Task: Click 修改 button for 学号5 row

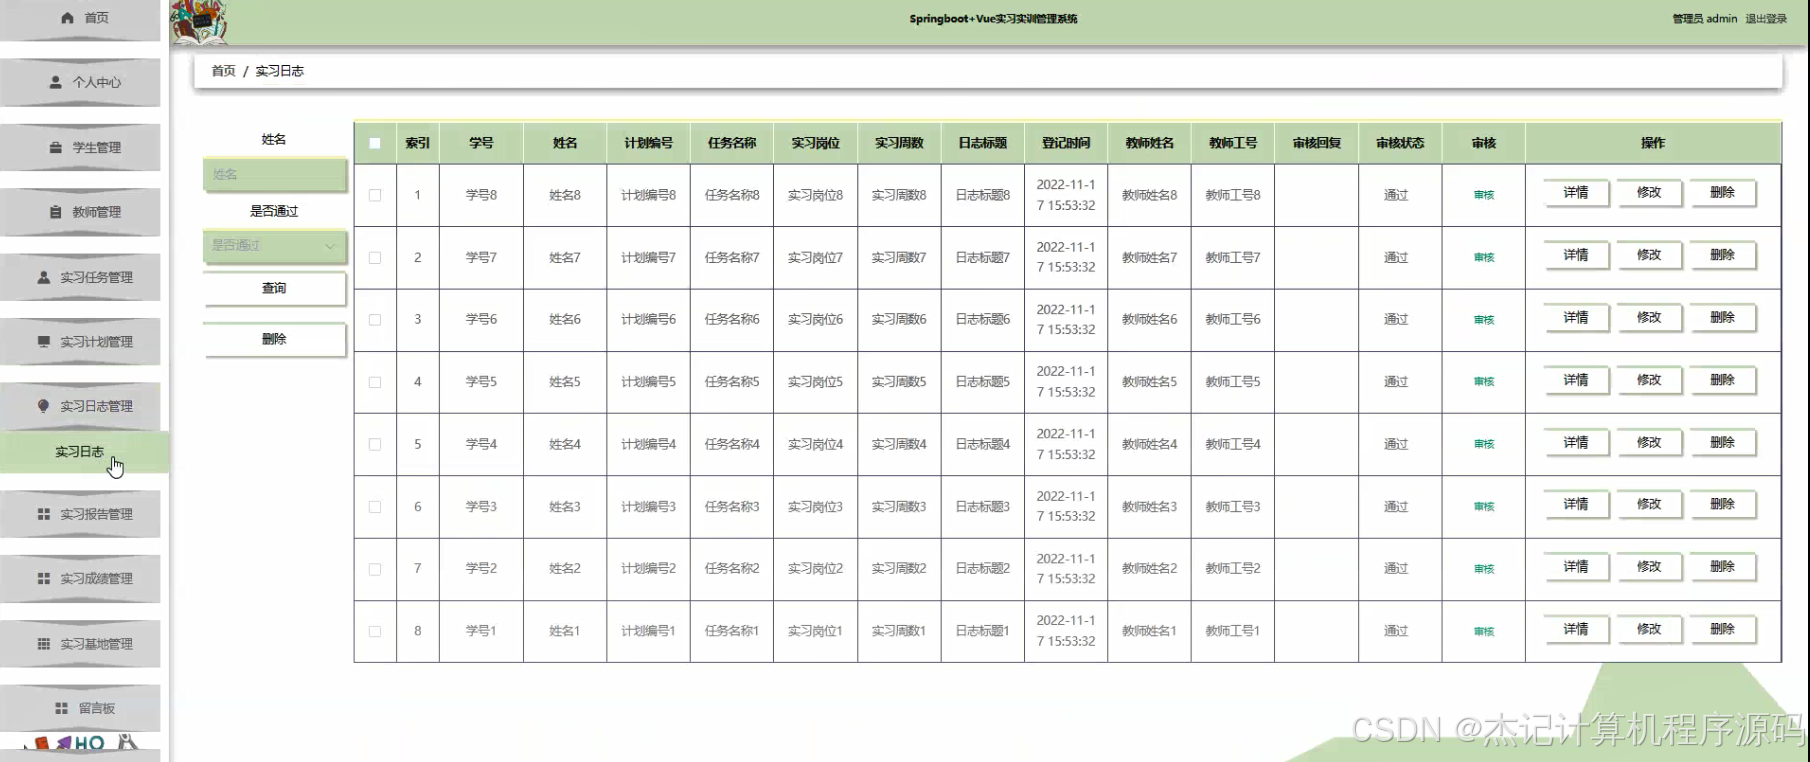Action: coord(1649,380)
